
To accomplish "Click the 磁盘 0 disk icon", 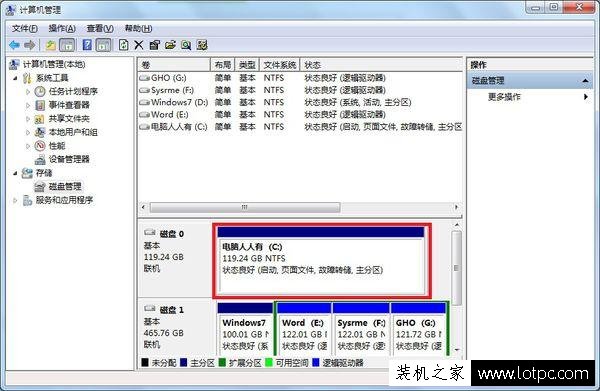I will pyautogui.click(x=150, y=233).
